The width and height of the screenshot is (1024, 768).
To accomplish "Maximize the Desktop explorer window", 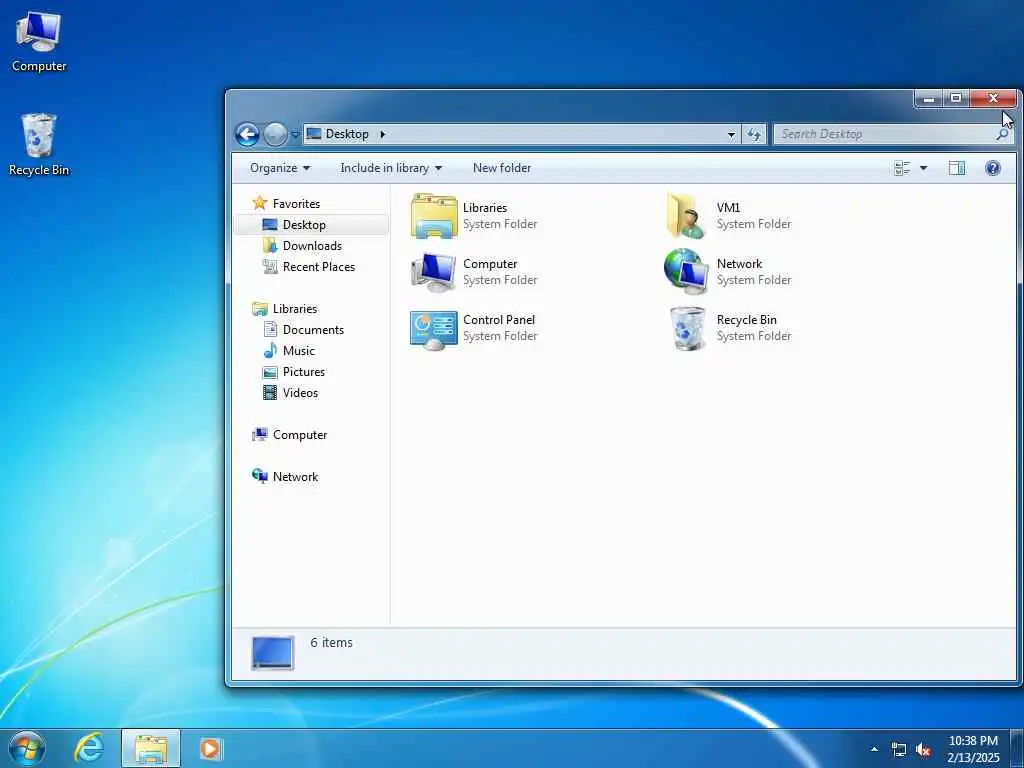I will pos(956,99).
